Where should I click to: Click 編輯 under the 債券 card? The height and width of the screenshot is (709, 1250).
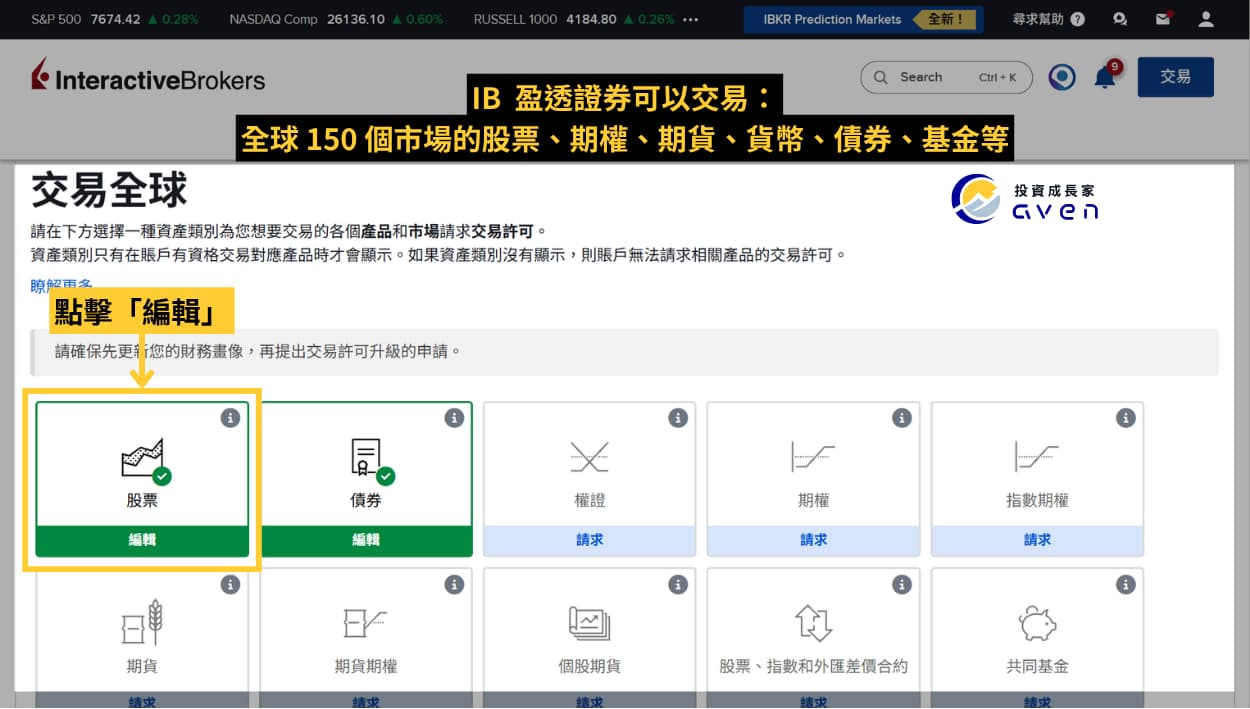pos(366,540)
